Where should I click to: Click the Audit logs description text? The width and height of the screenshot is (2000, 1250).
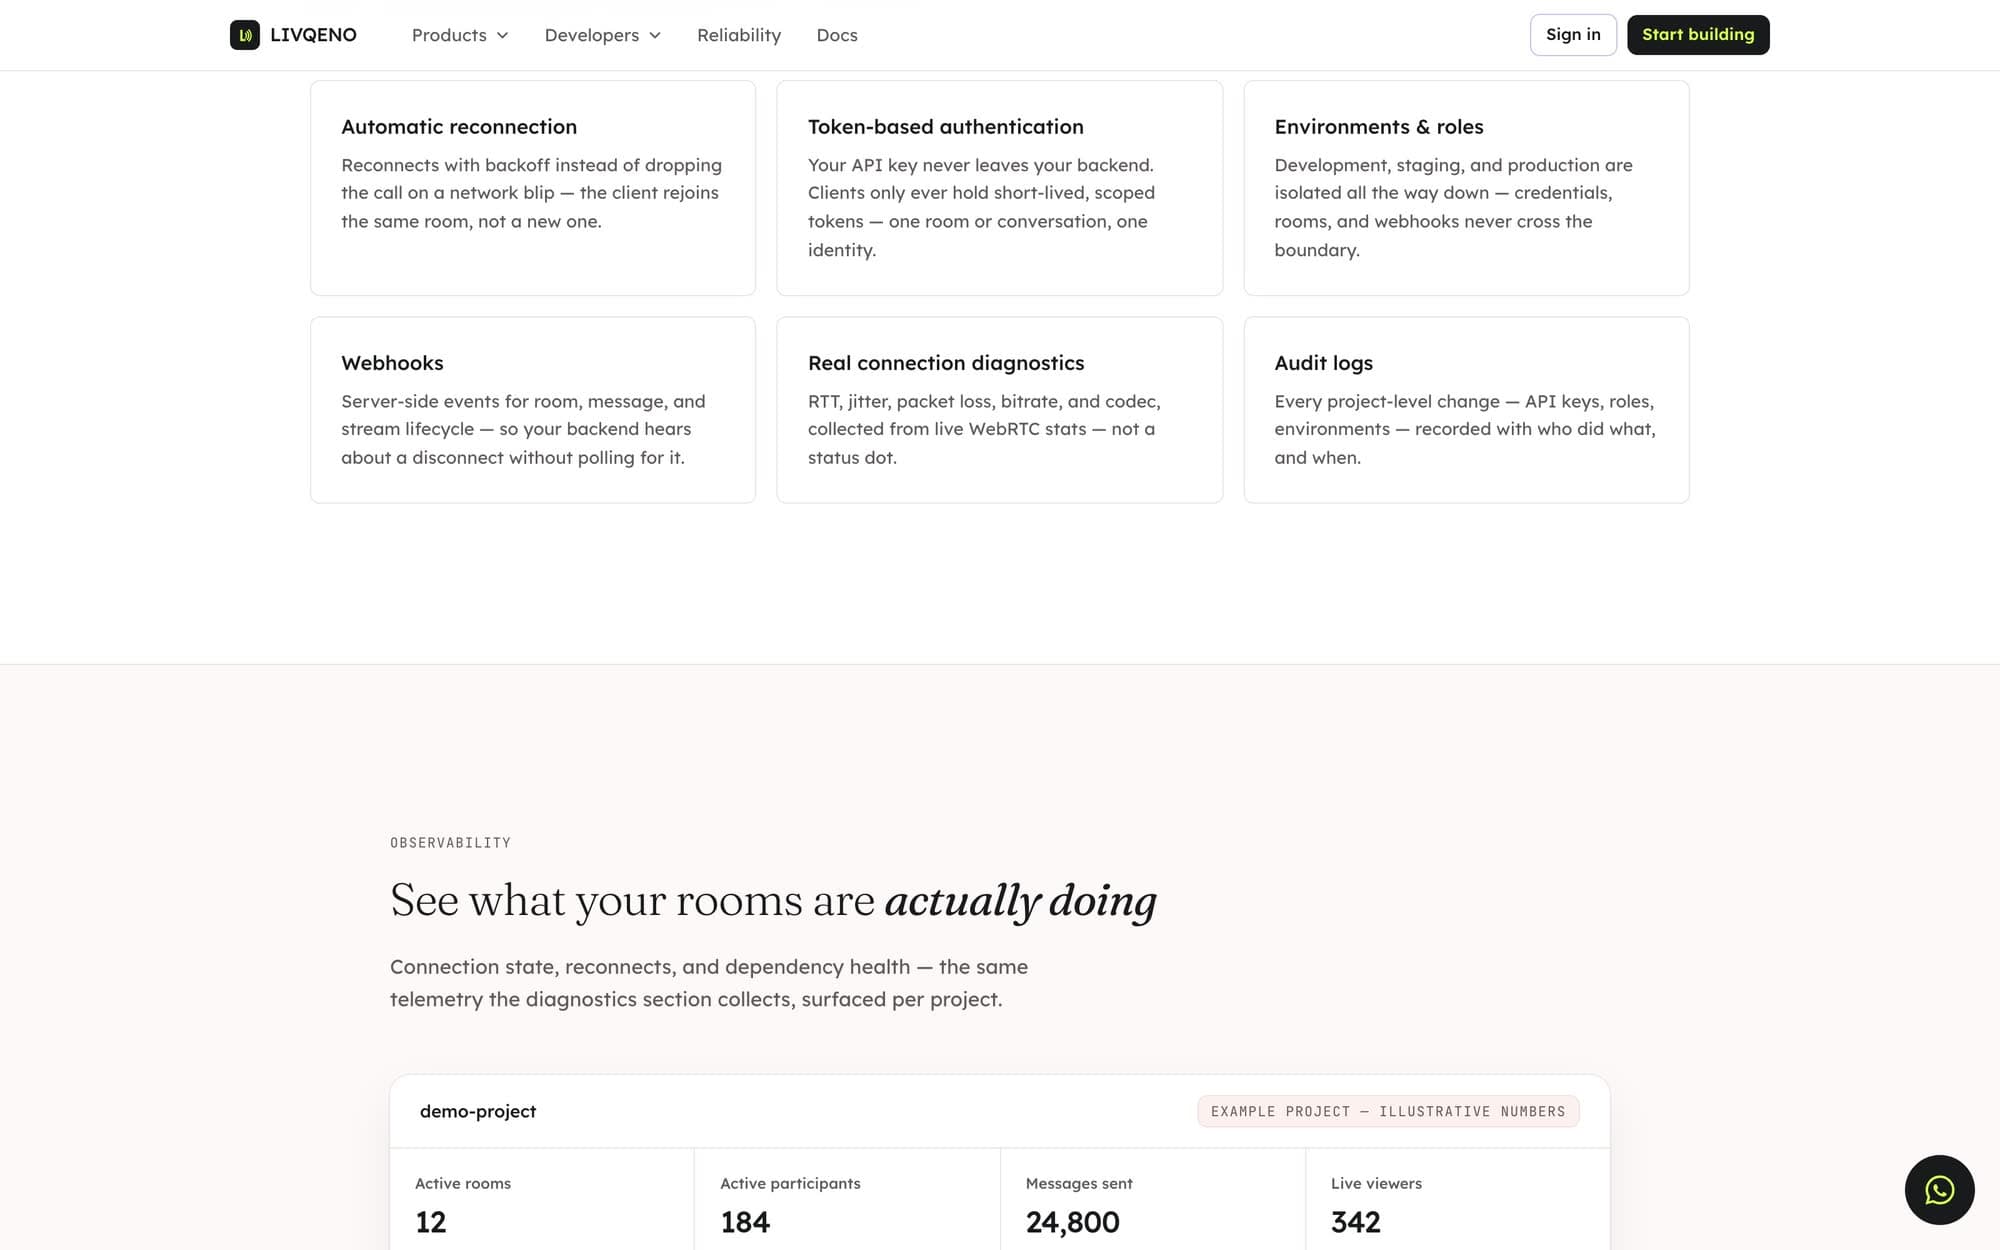(1465, 429)
